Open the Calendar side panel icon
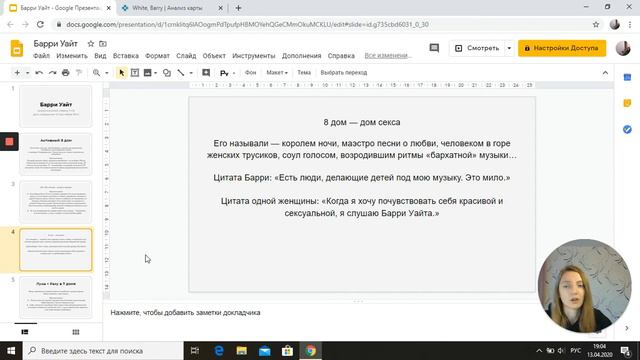Viewport: 640px width, 360px height. click(627, 77)
